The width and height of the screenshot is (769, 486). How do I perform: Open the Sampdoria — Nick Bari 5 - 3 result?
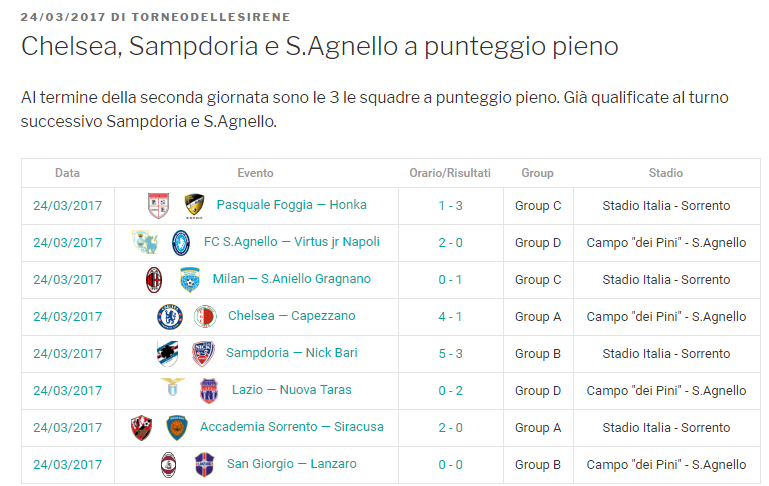click(450, 354)
